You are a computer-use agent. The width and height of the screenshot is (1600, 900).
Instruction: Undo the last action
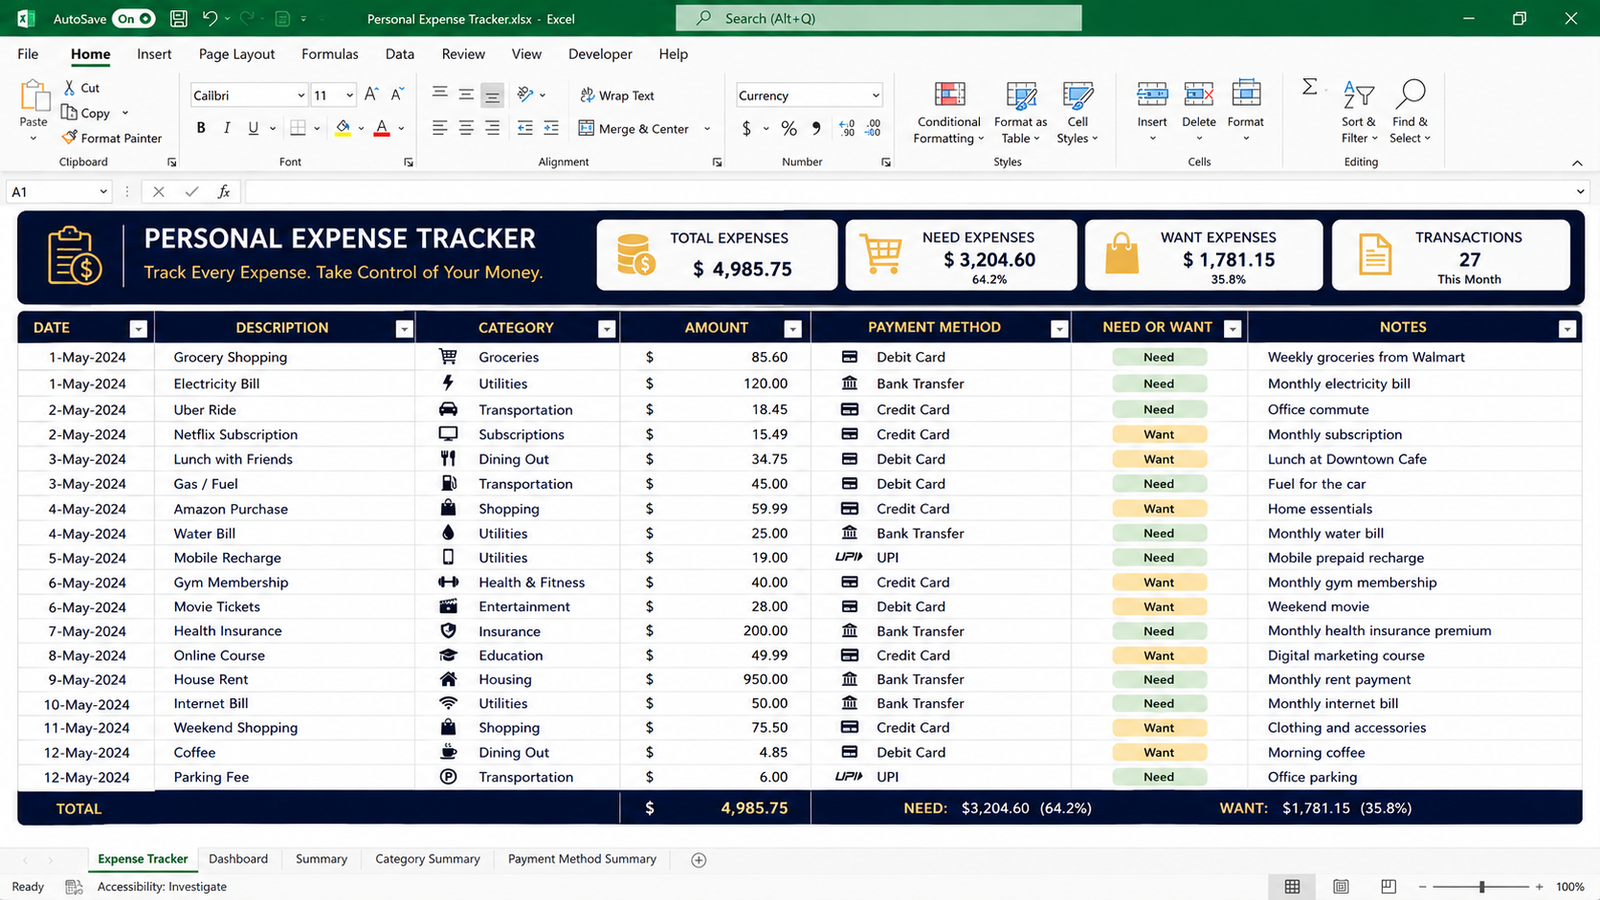coord(209,18)
